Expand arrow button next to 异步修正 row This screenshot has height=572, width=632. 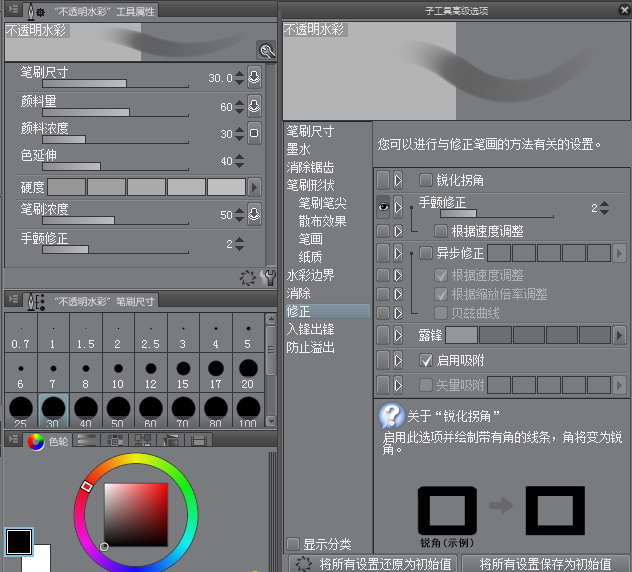click(398, 253)
